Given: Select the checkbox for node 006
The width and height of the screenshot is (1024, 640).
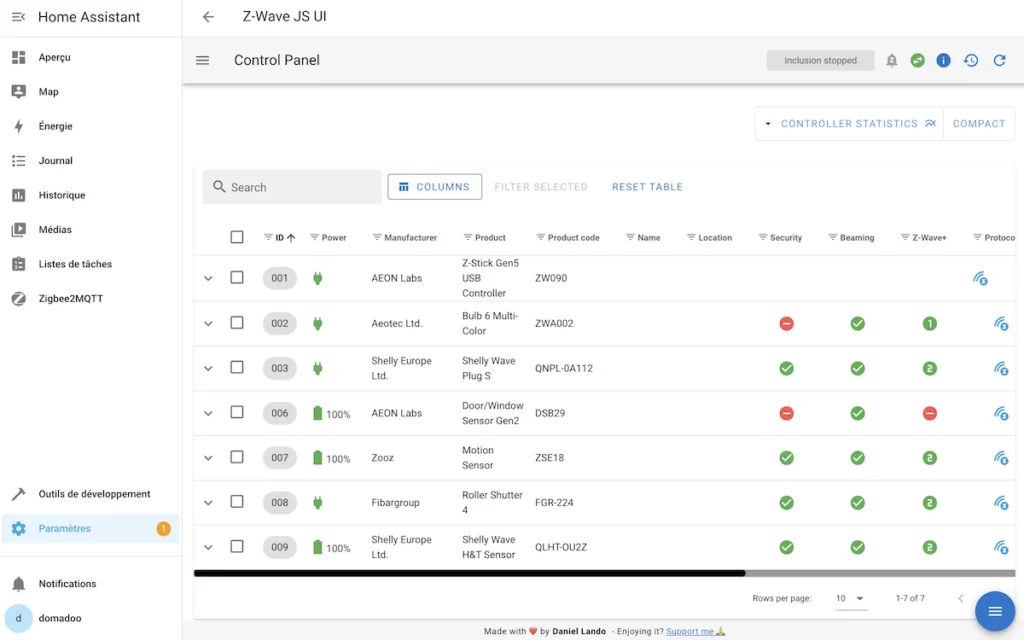Looking at the screenshot, I should click(x=237, y=412).
